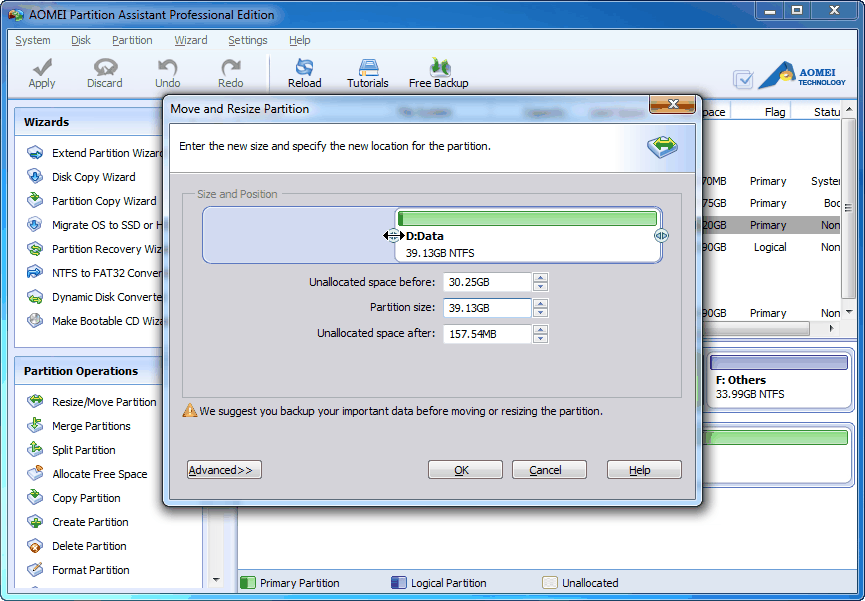Click the Partition size input field
Viewport: 865px width, 601px height.
click(x=487, y=308)
